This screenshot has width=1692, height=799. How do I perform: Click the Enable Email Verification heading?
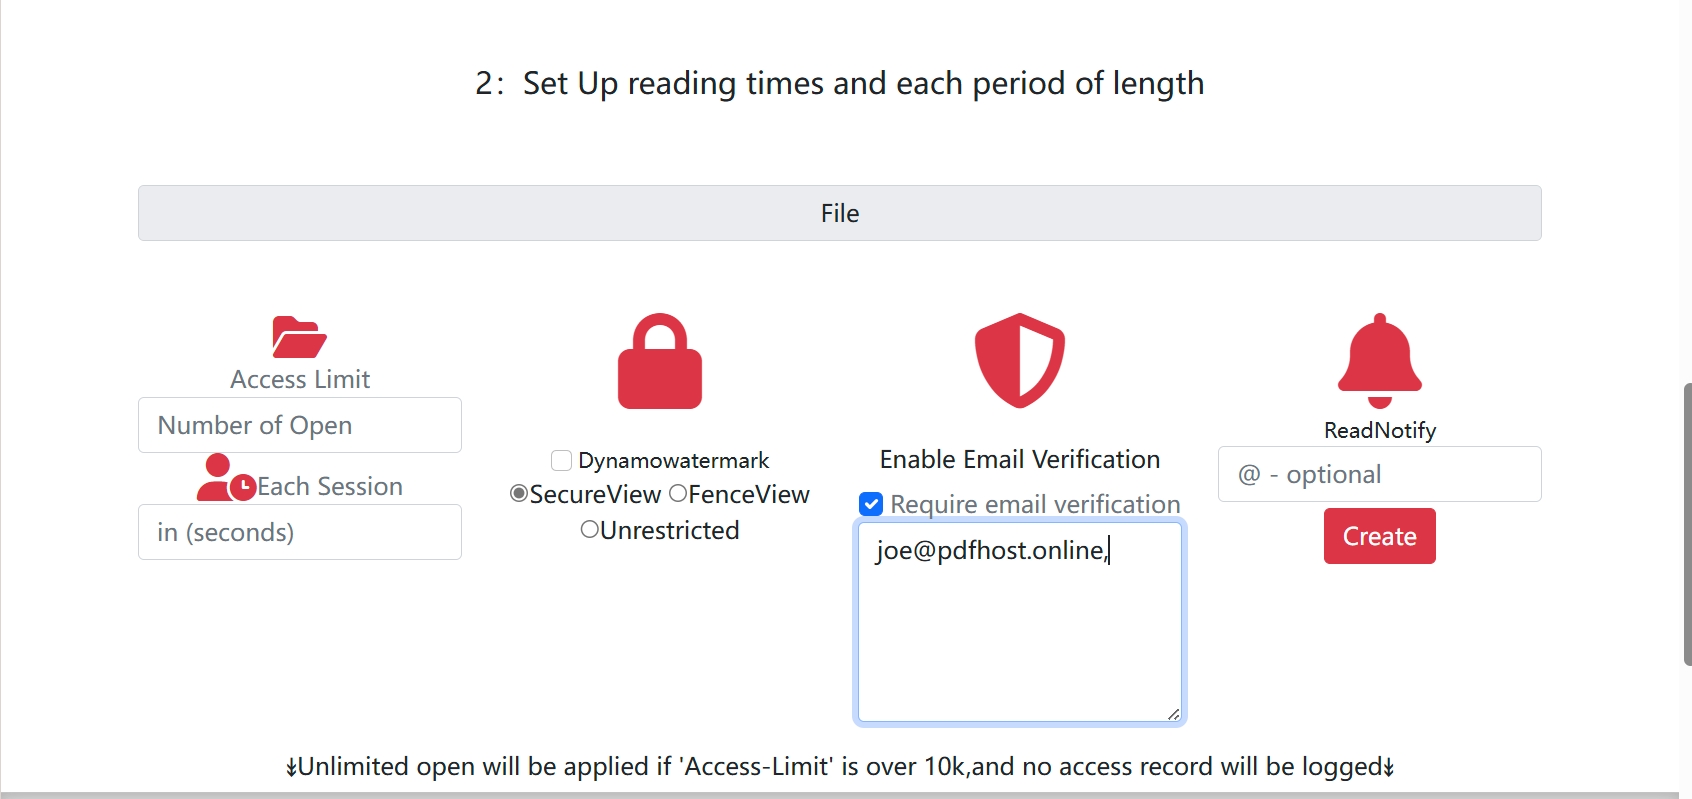(1019, 459)
